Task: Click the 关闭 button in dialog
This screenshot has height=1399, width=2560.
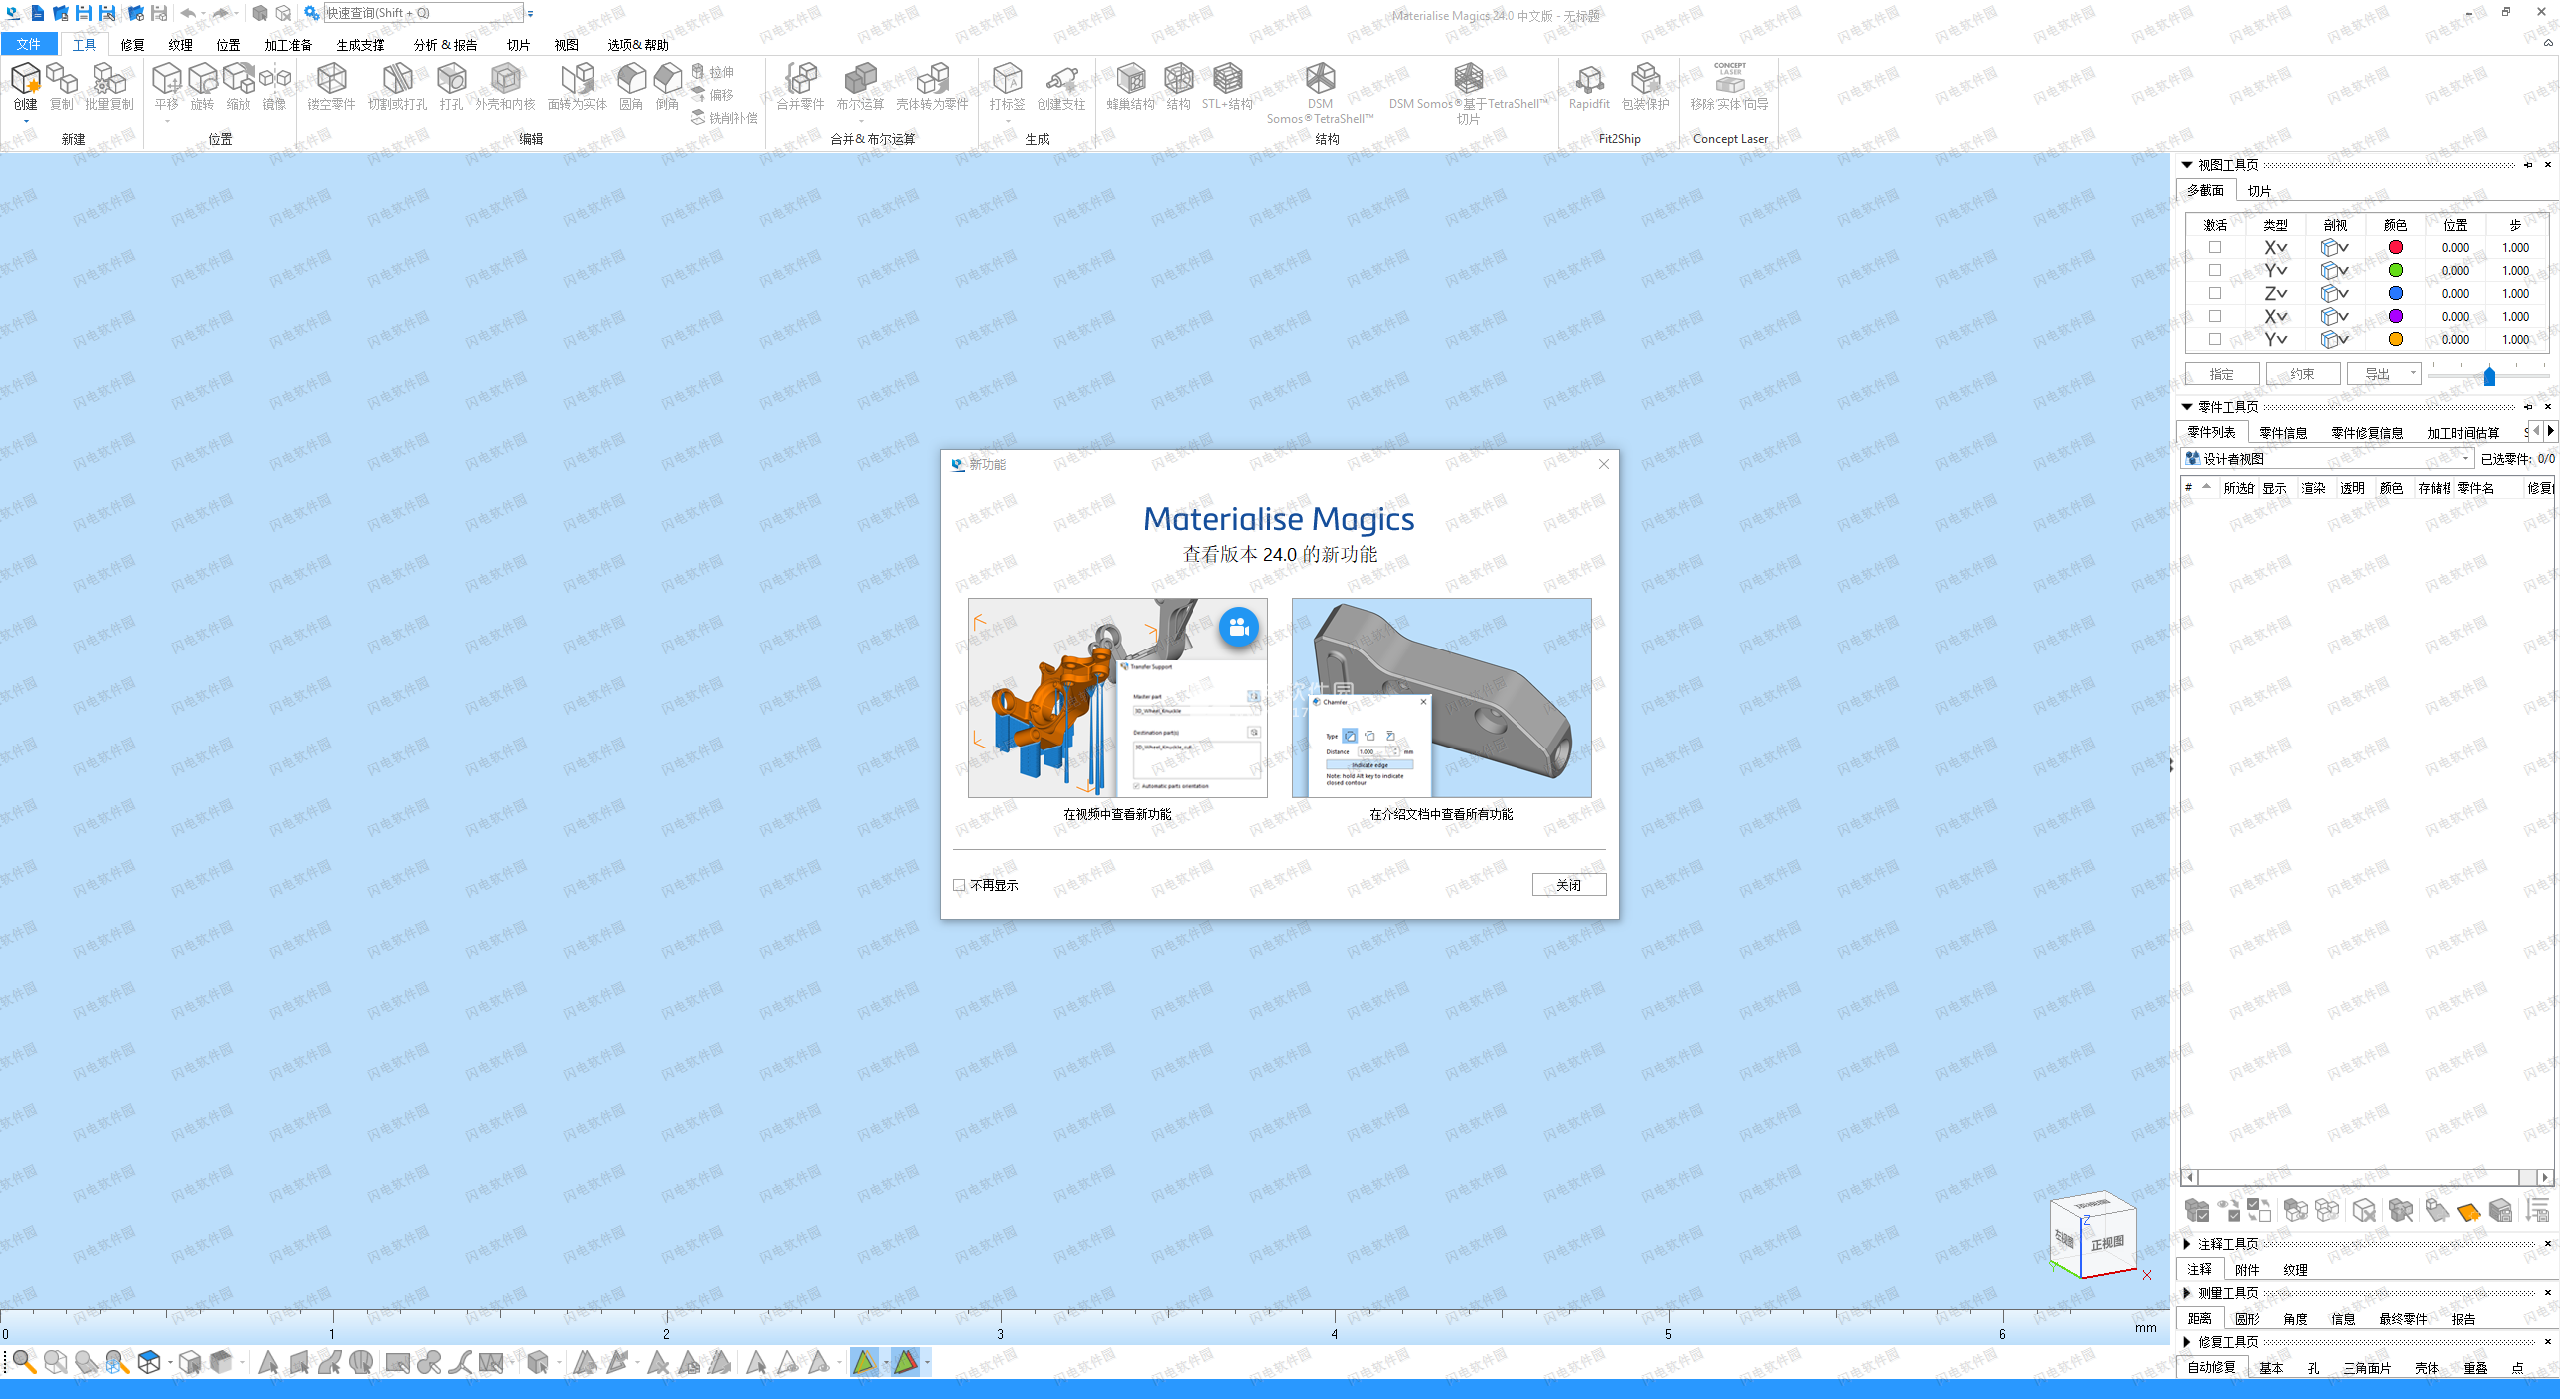Action: [x=1568, y=885]
